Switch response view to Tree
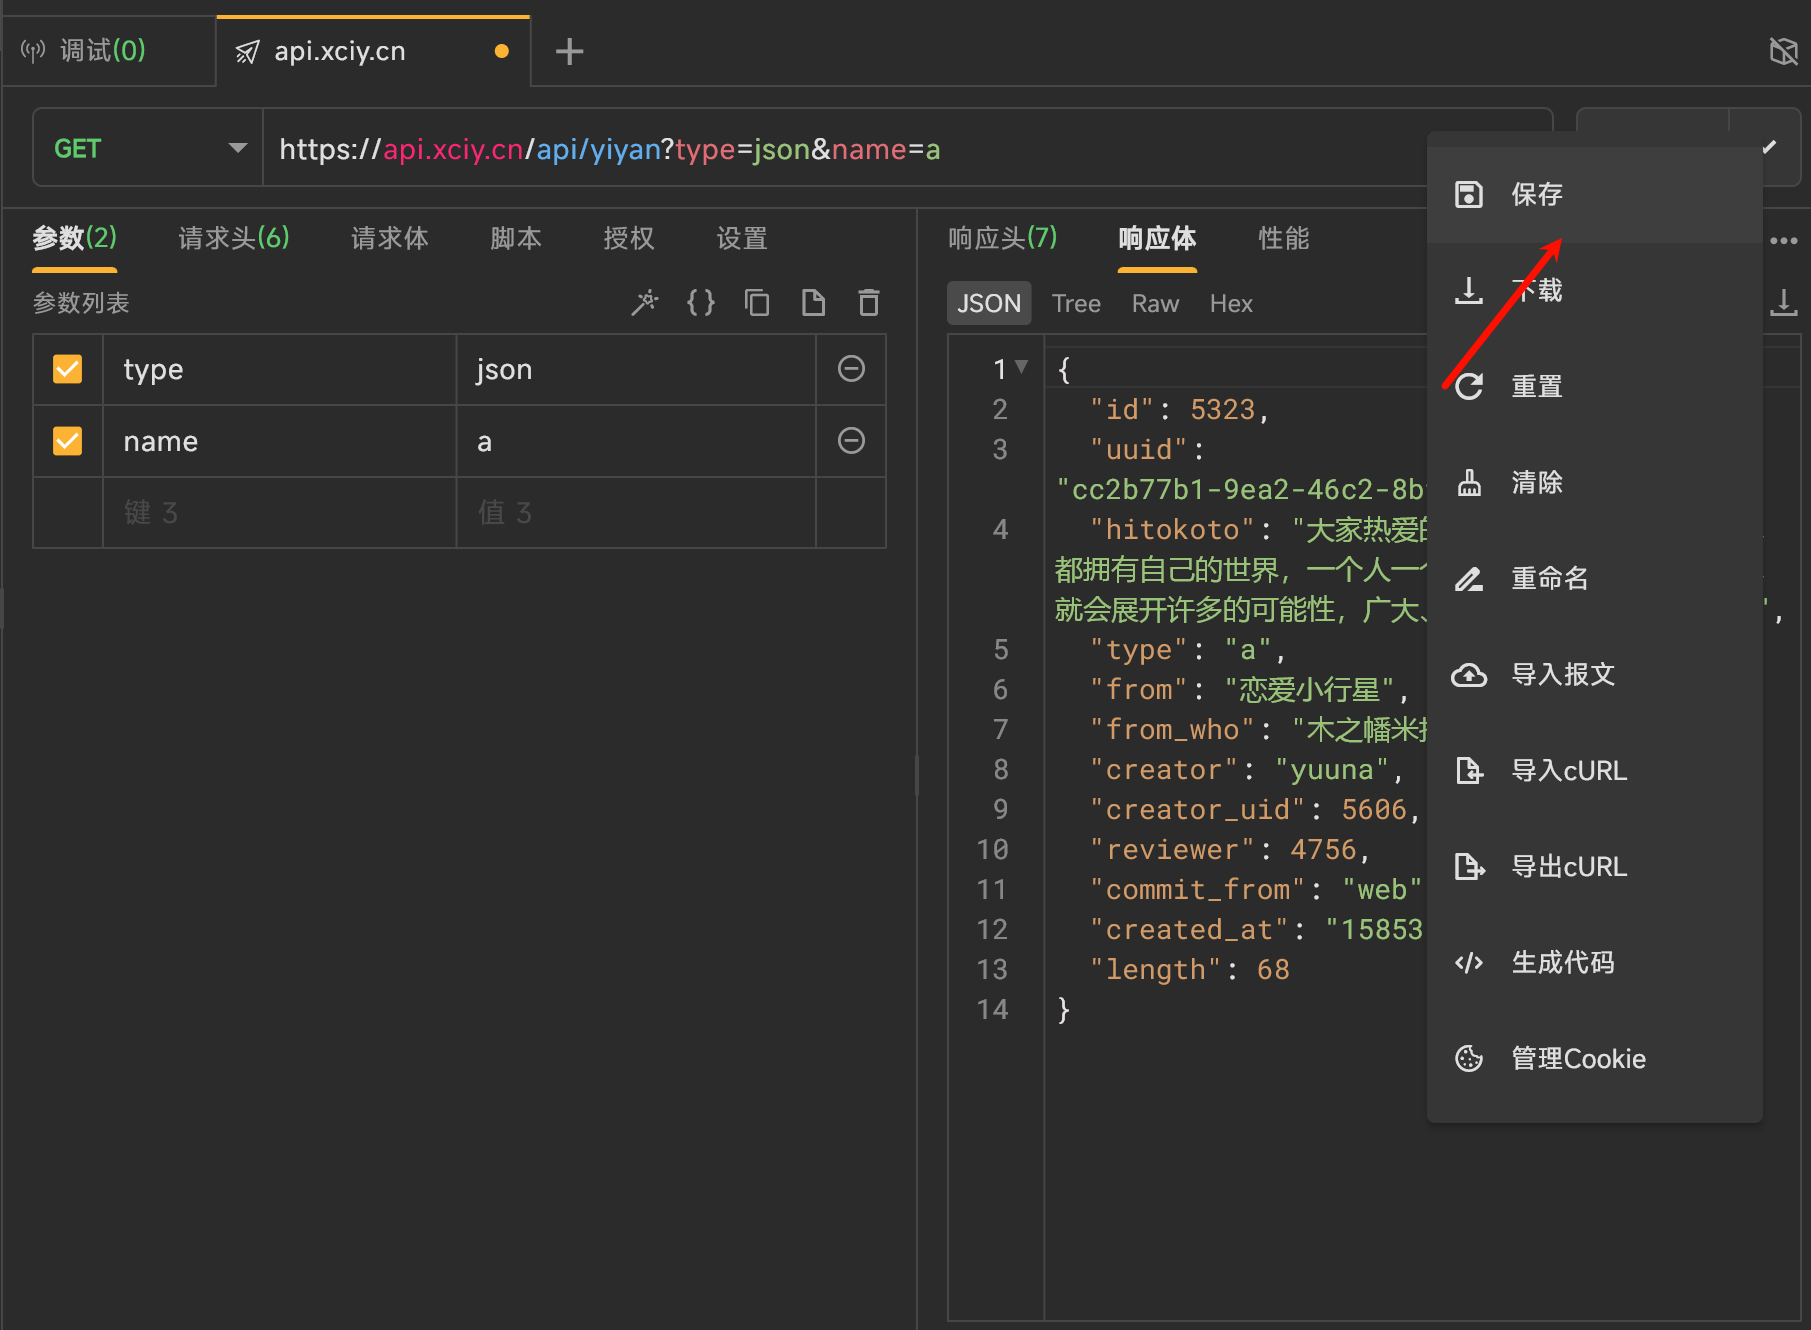 click(1076, 303)
